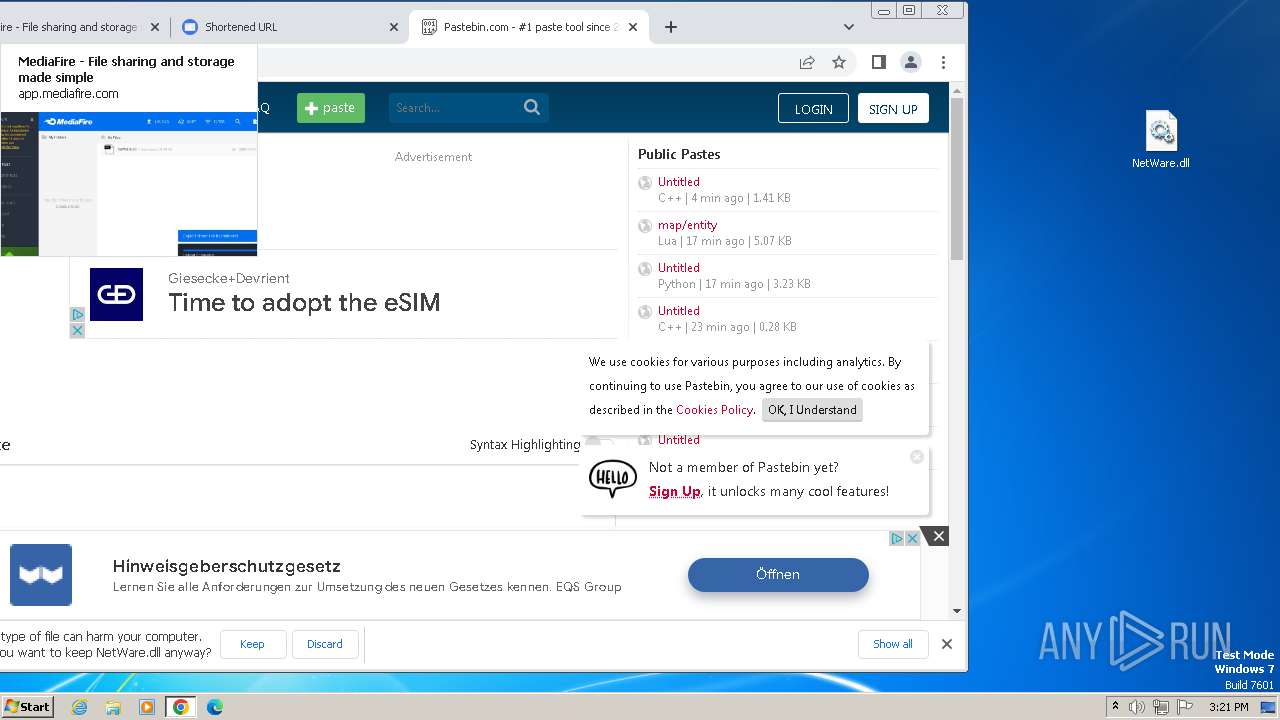Open the C++ Untitled paste from 4 min ago

pyautogui.click(x=678, y=182)
